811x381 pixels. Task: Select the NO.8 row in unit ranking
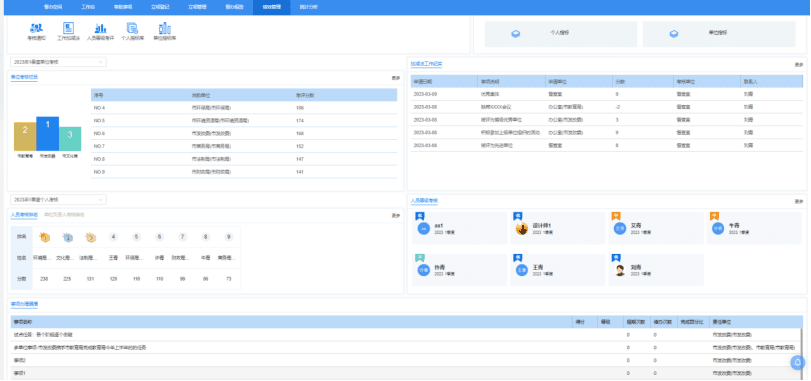(244, 159)
